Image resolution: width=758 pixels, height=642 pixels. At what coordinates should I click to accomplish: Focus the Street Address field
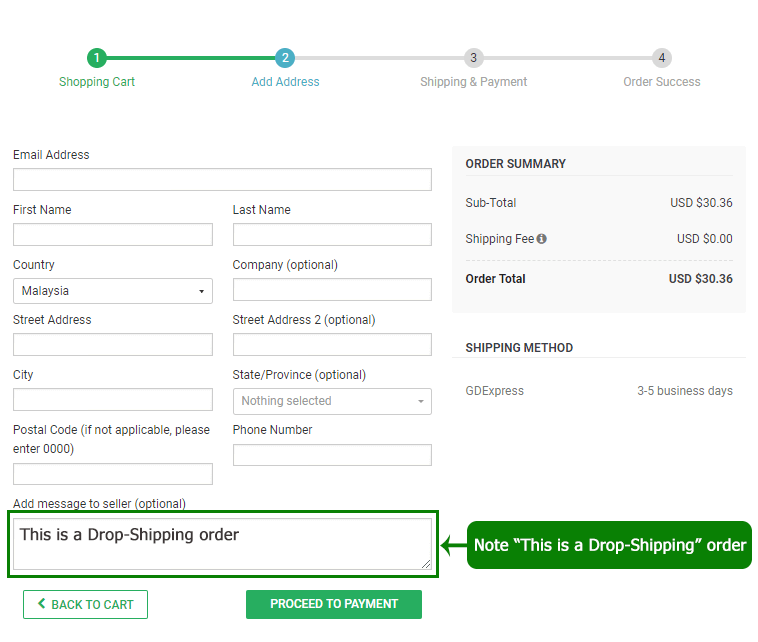pos(113,345)
